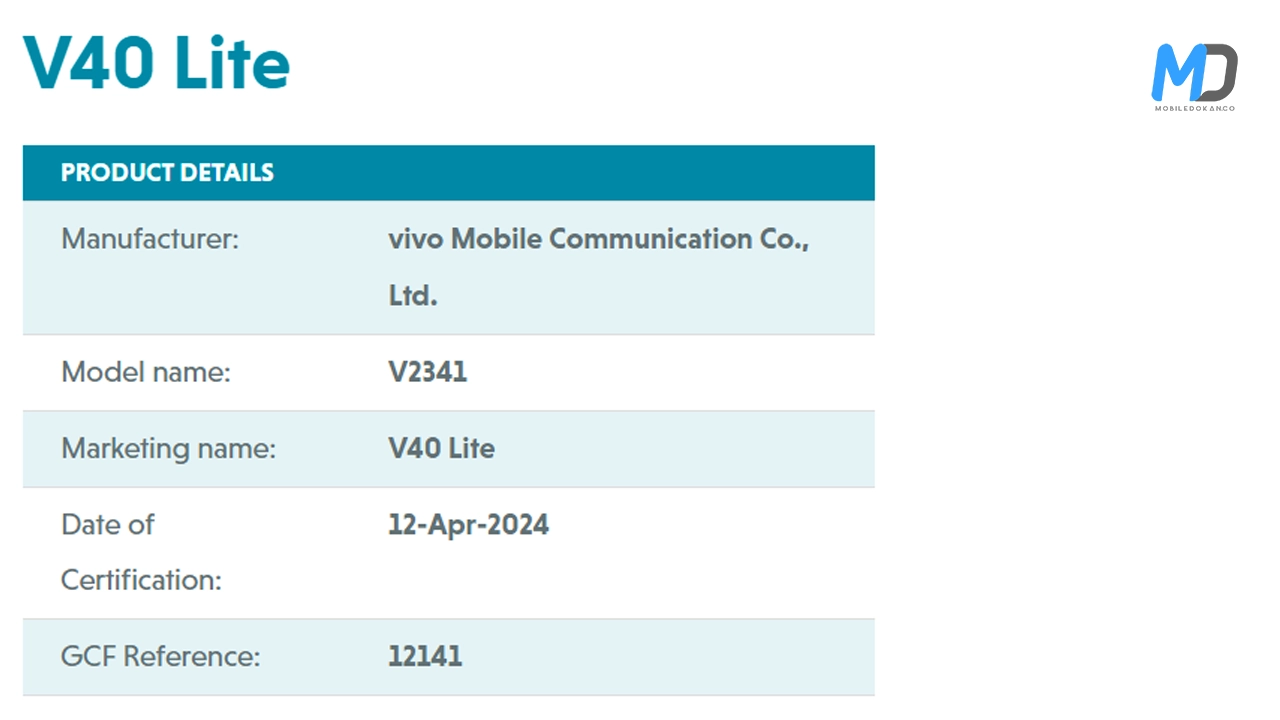The width and height of the screenshot is (1280, 720).
Task: Click the Certification: label word
Action: (x=141, y=580)
